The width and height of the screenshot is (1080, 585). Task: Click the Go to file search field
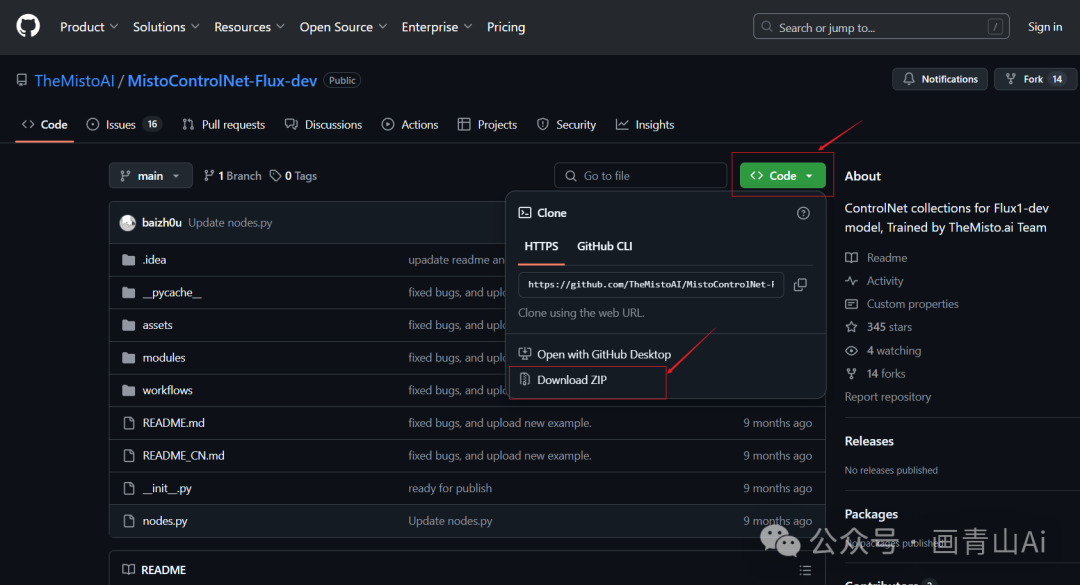(640, 176)
